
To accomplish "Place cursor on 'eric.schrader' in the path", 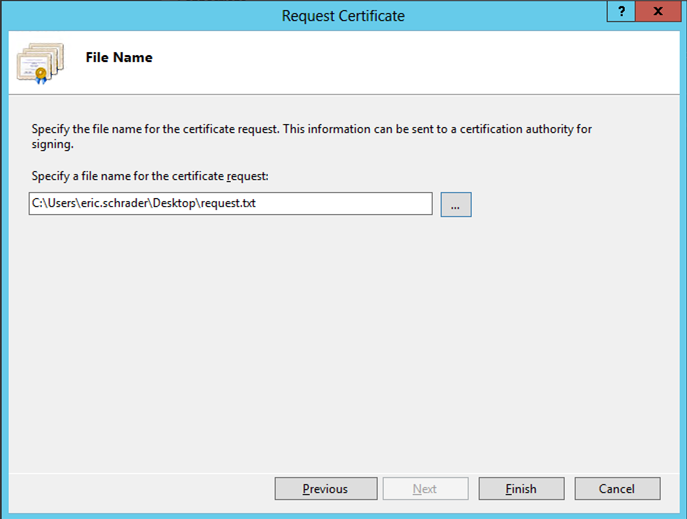I will click(x=115, y=203).
